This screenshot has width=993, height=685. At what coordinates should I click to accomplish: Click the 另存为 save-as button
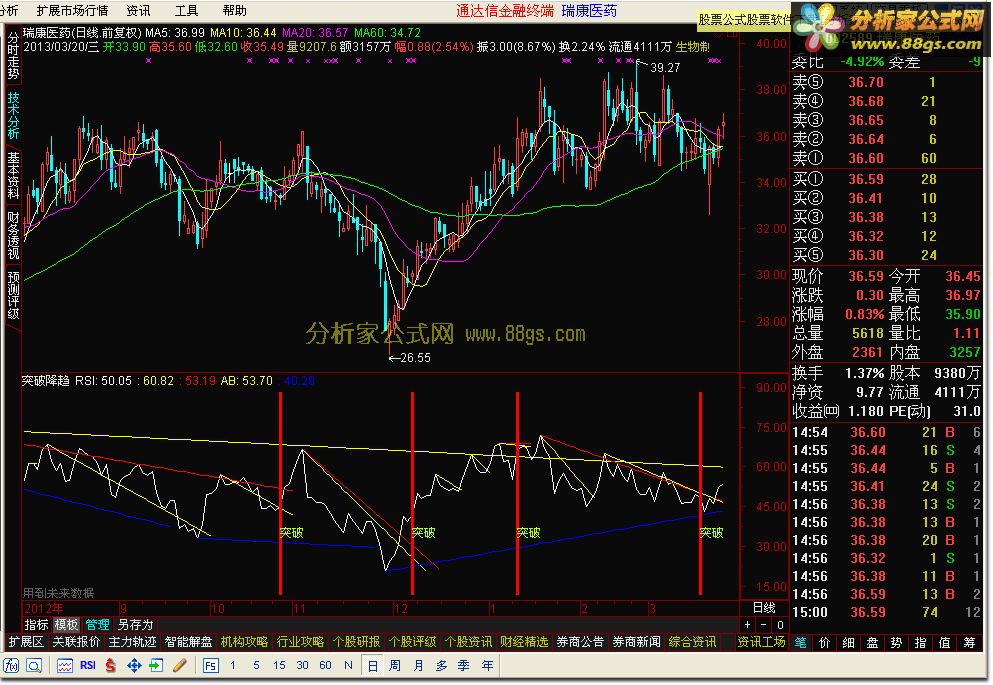[136, 625]
